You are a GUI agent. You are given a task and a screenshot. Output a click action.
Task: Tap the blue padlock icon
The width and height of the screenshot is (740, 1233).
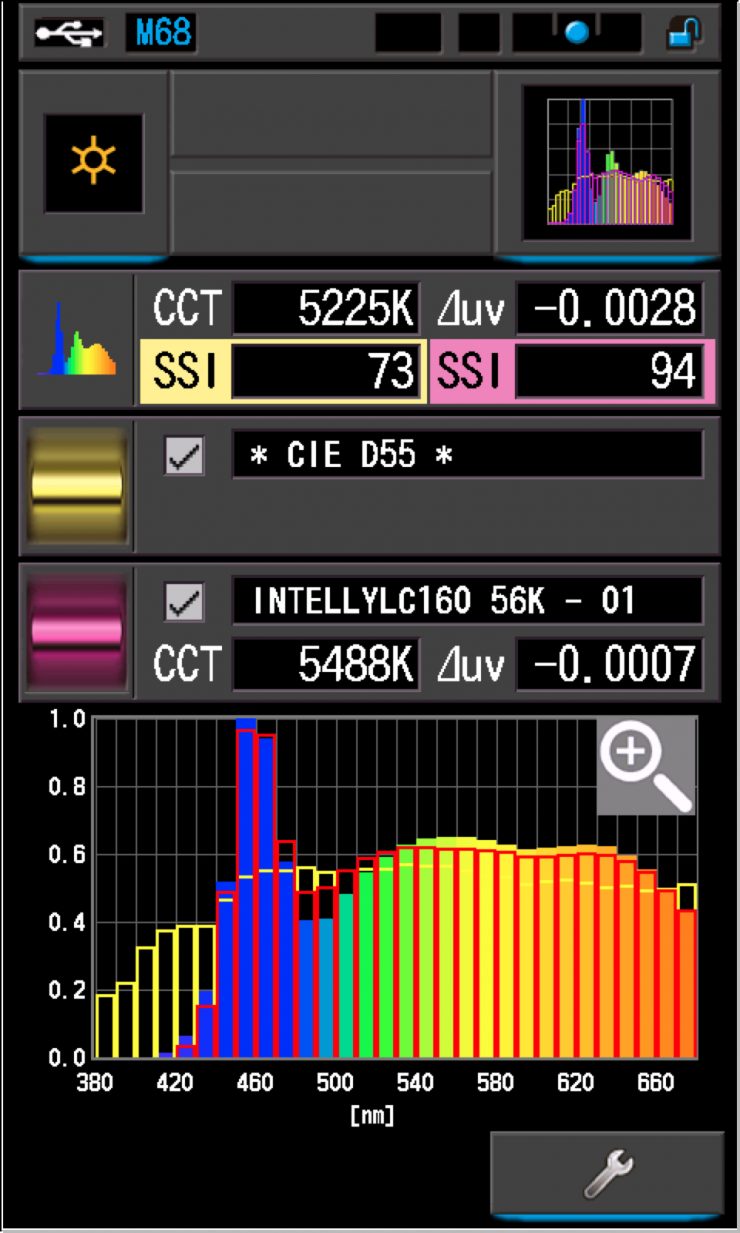click(x=684, y=33)
